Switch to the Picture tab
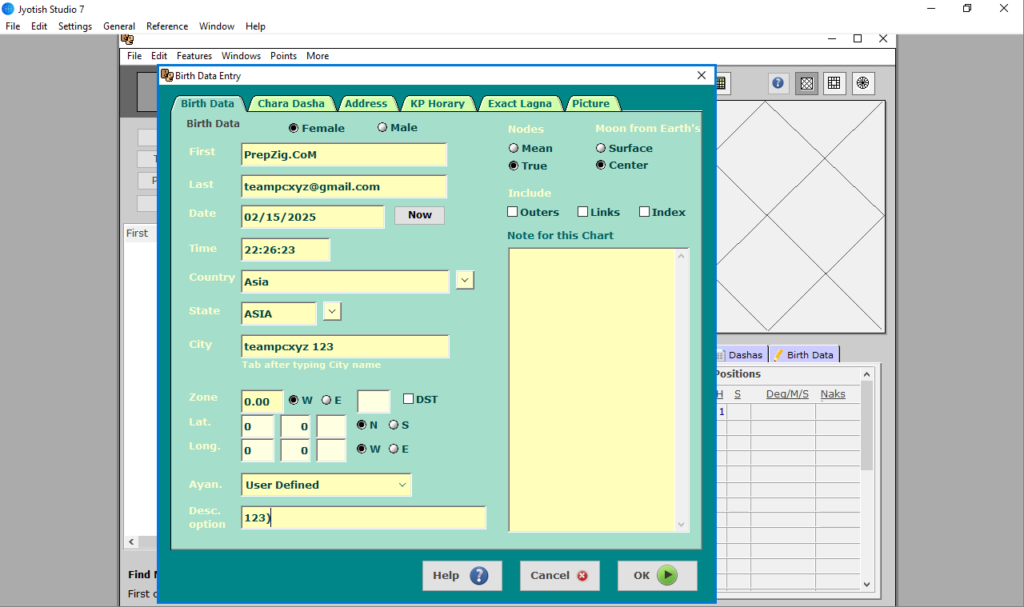This screenshot has width=1024, height=607. pyautogui.click(x=590, y=103)
